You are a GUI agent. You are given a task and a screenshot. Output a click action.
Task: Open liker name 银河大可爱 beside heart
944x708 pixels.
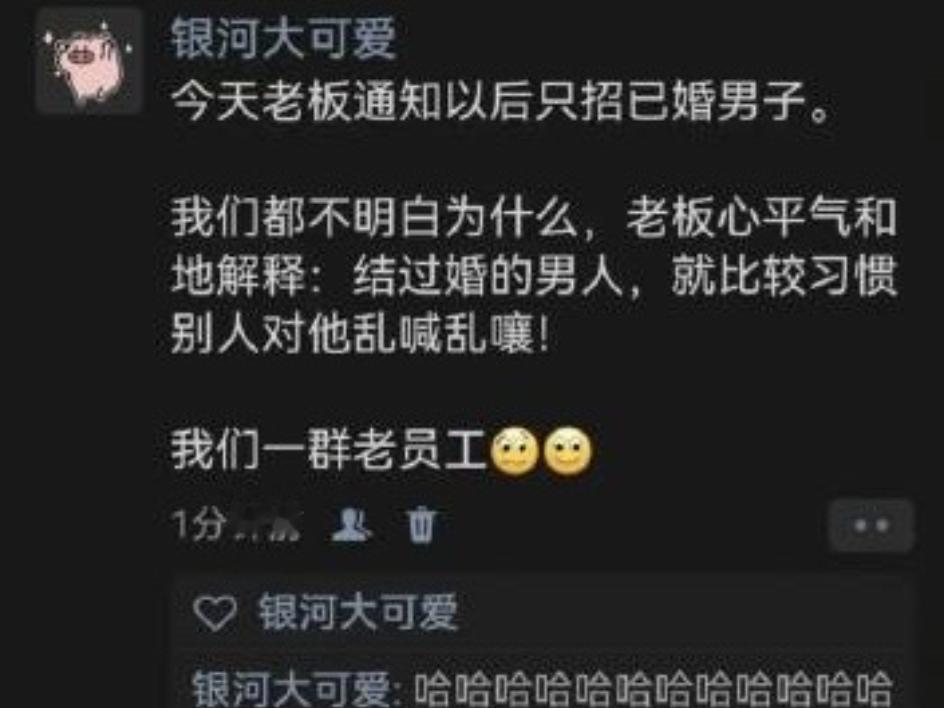click(359, 612)
